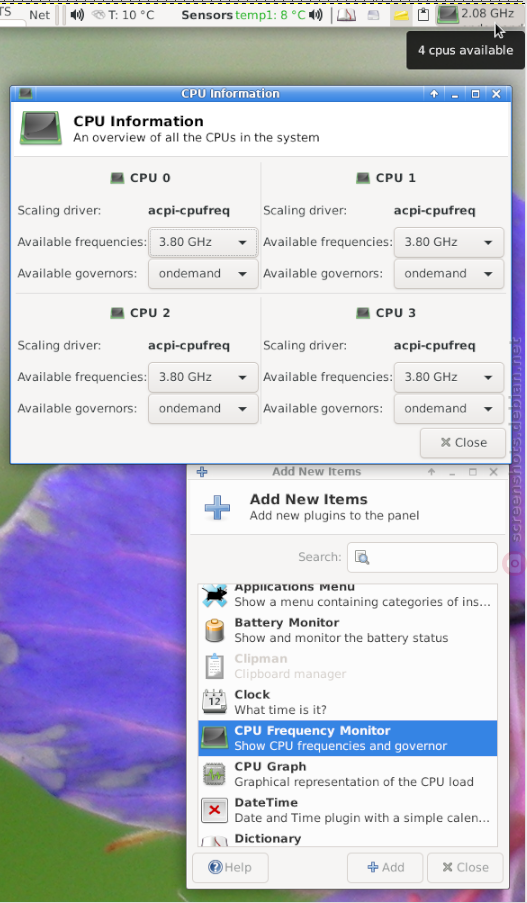Click the clipboard manager panel icon
This screenshot has height=903, width=527.
(x=423, y=14)
